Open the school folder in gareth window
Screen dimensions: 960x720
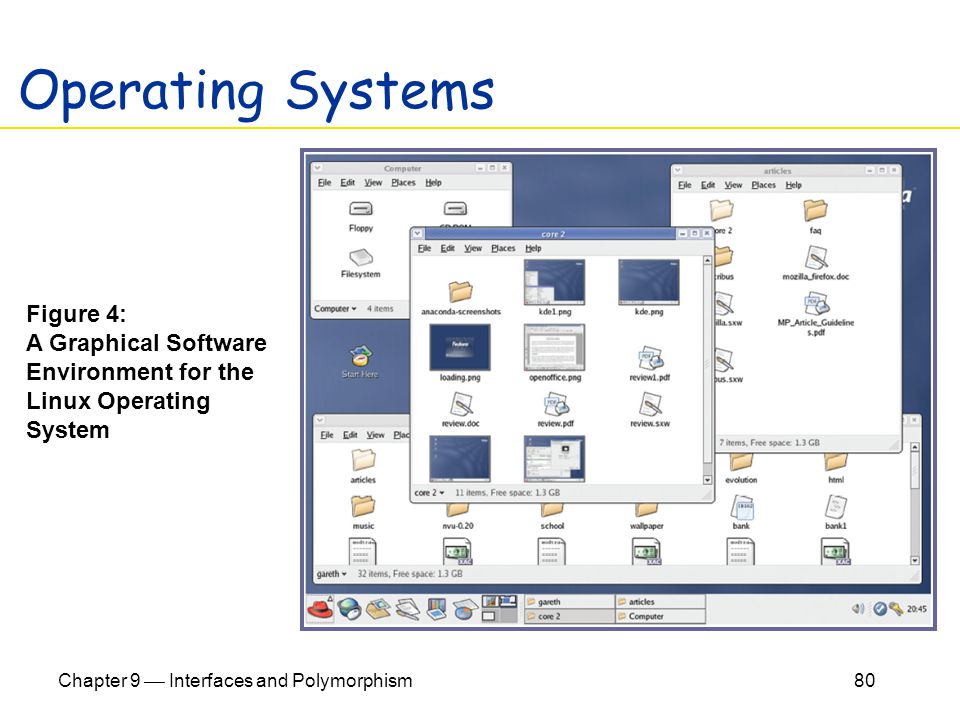552,510
